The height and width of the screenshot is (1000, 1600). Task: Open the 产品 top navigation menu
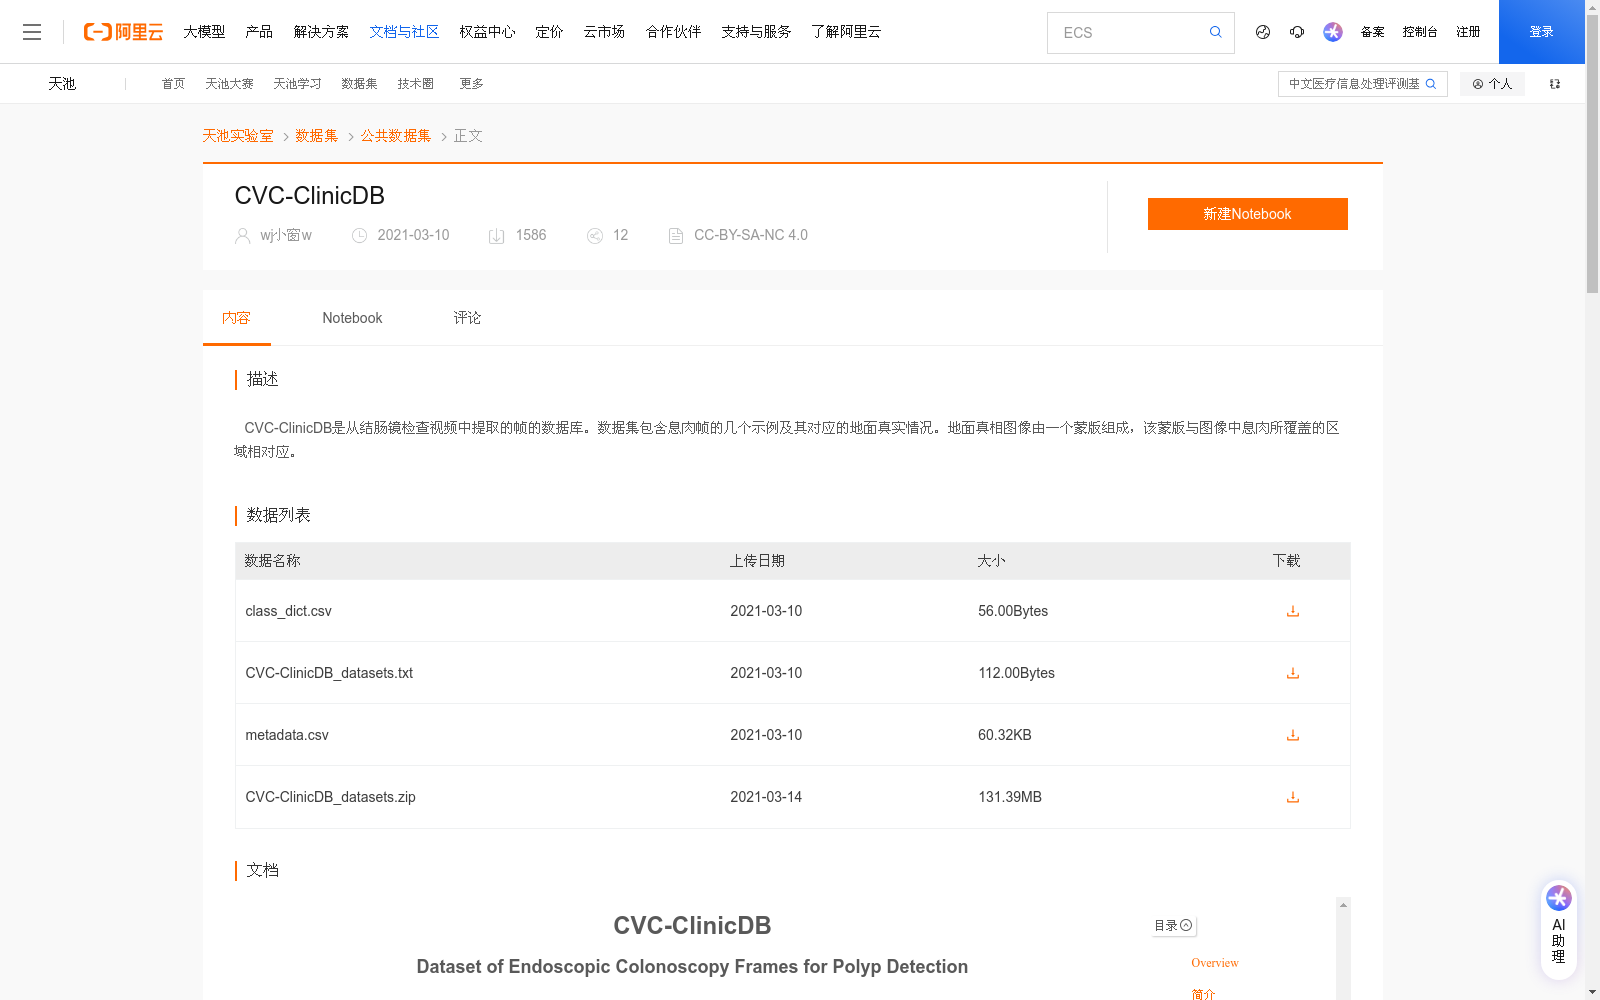(x=259, y=32)
